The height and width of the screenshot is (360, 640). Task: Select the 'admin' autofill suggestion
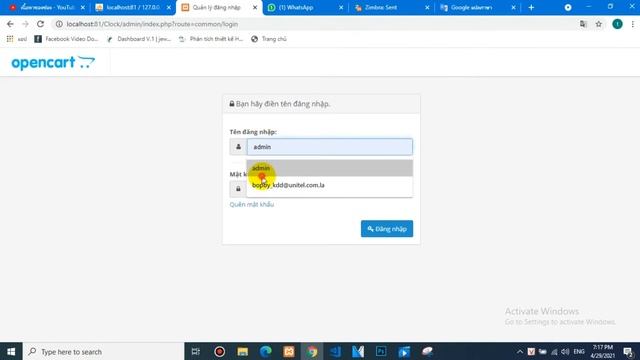330,168
